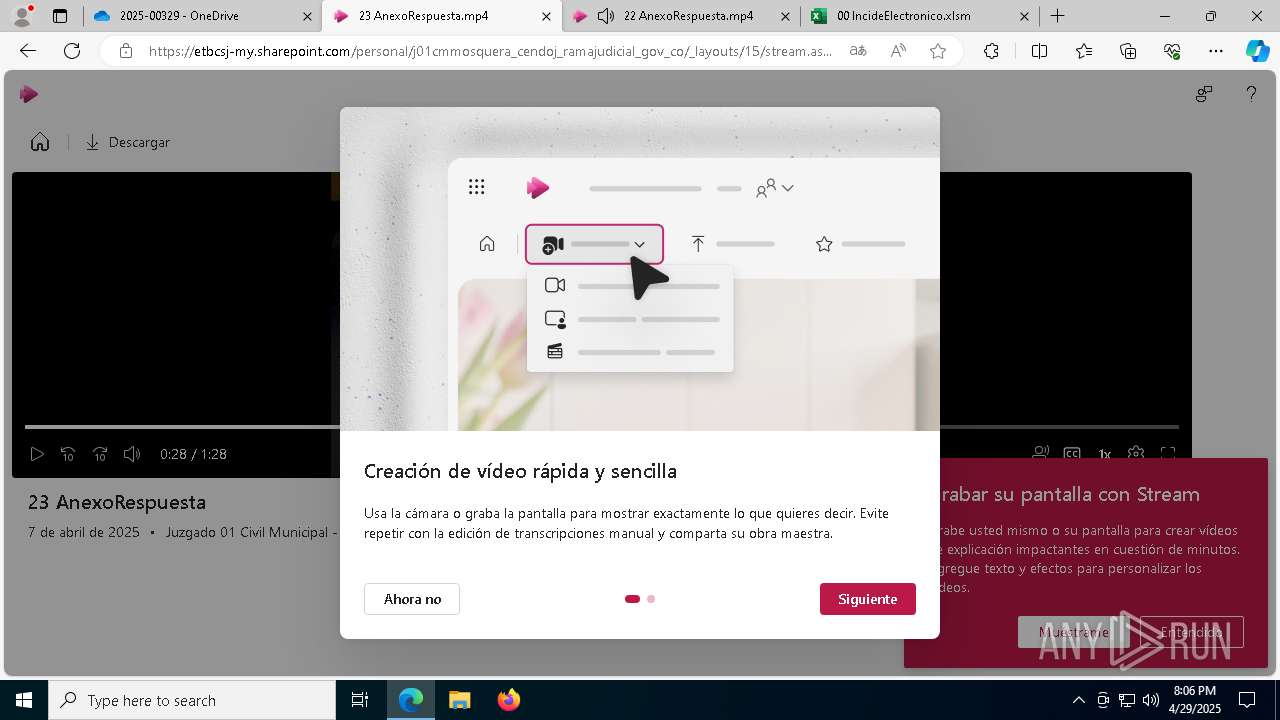Open Browser essentials heart icon

pyautogui.click(x=1172, y=51)
